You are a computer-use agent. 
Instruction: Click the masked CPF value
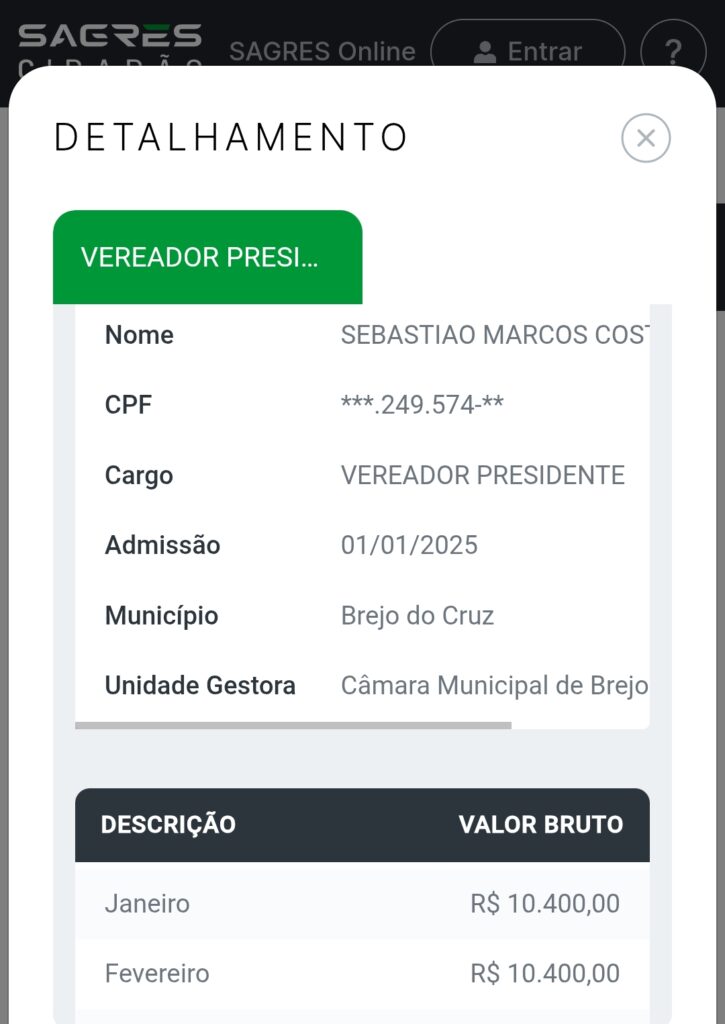click(x=422, y=405)
